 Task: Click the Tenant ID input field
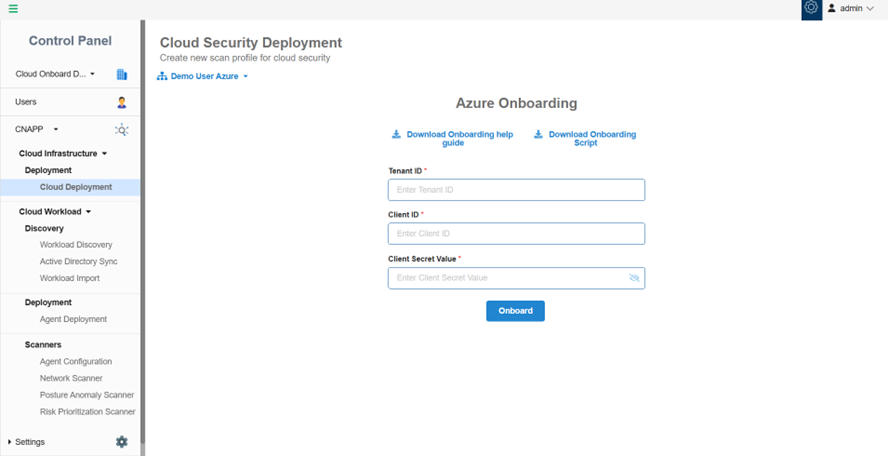(516, 190)
